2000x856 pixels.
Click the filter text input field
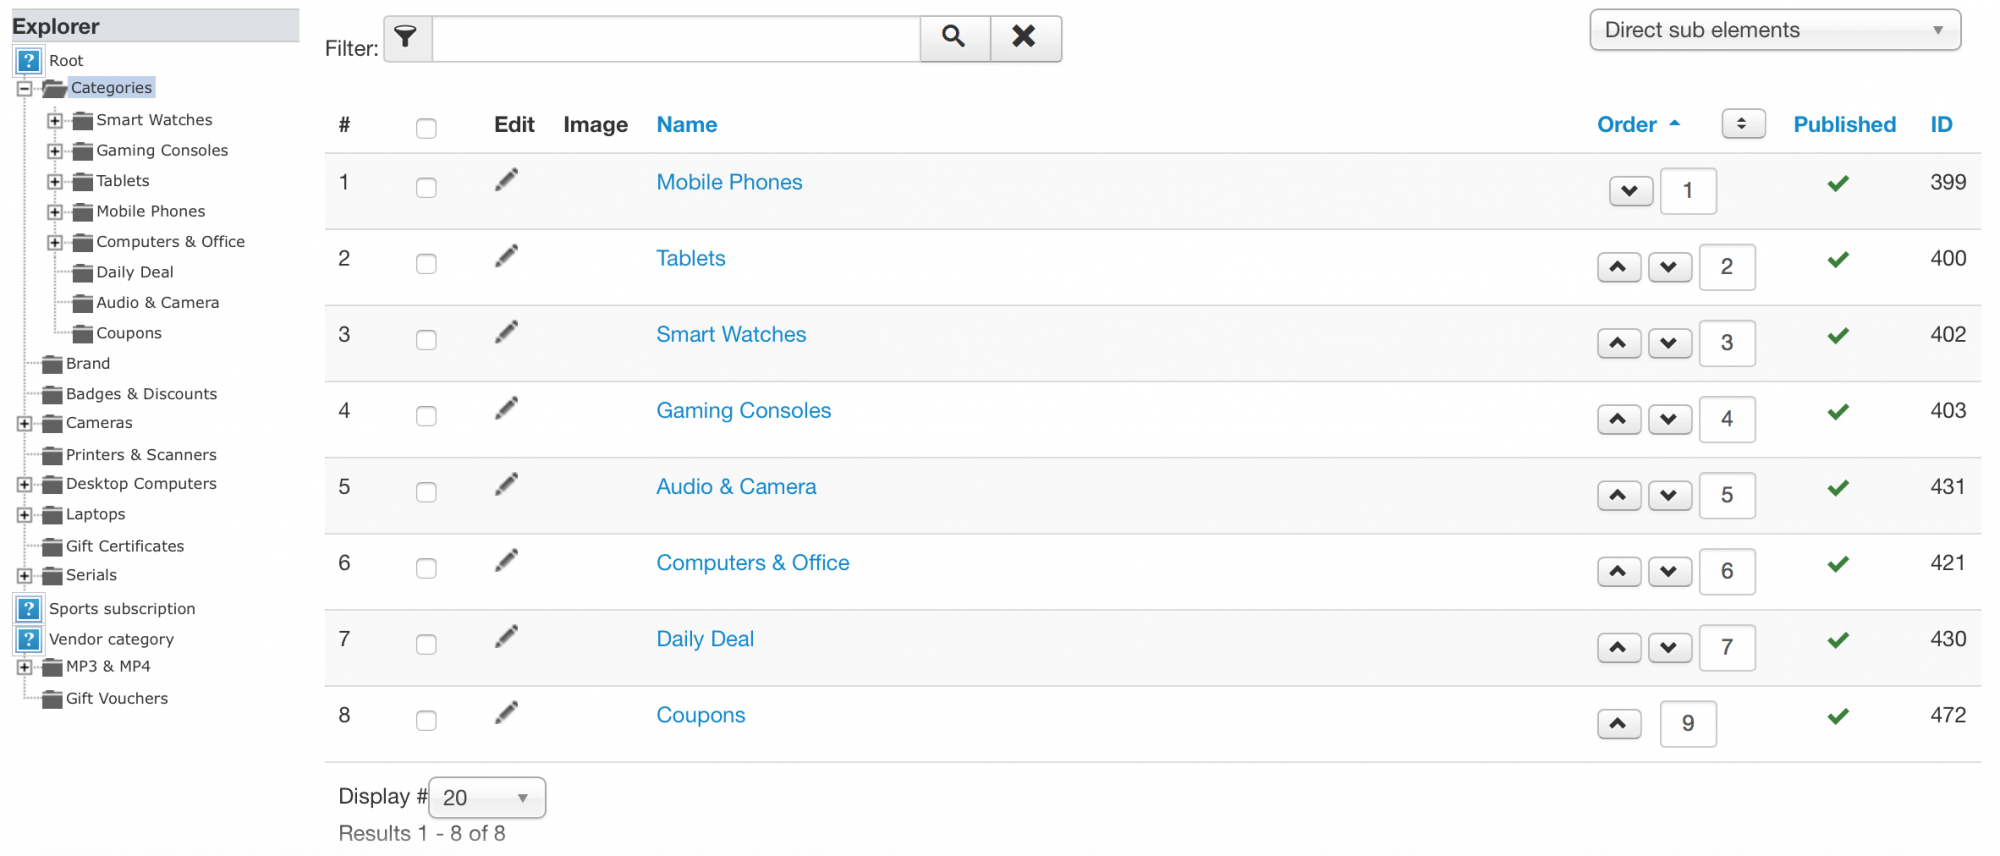click(x=676, y=38)
